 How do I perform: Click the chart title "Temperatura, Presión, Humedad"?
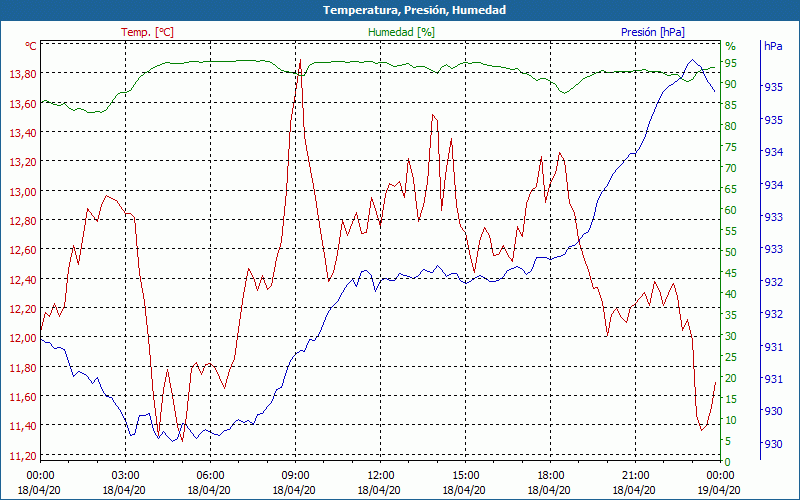coord(414,10)
